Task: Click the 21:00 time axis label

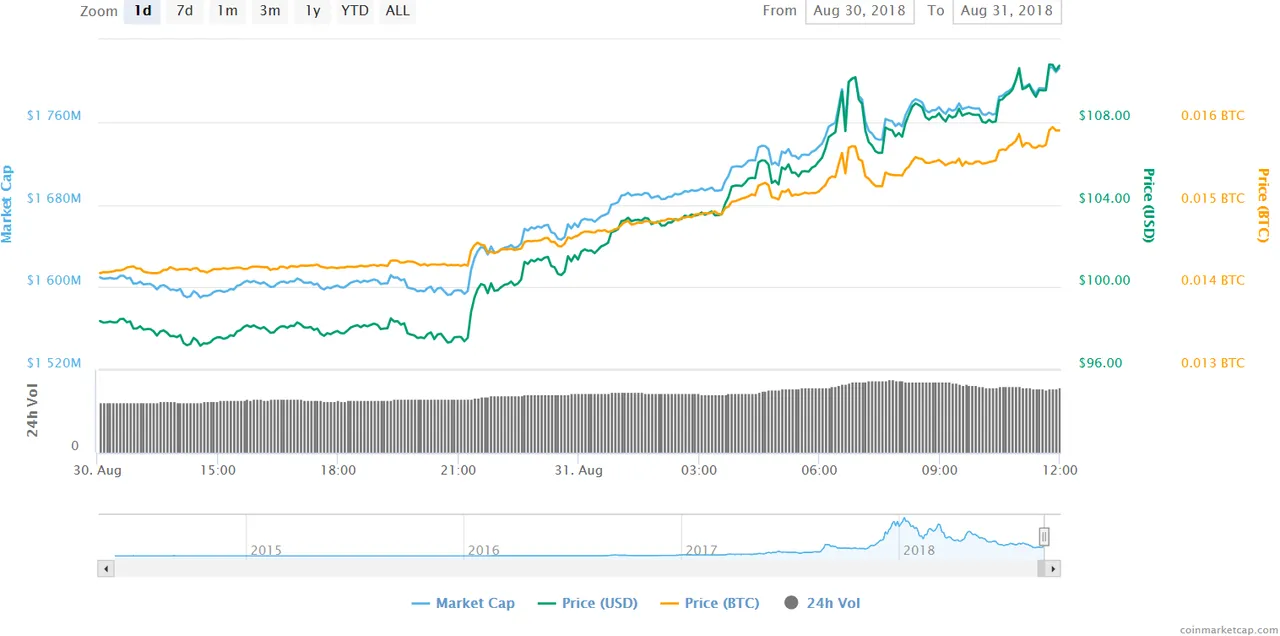Action: 458,470
